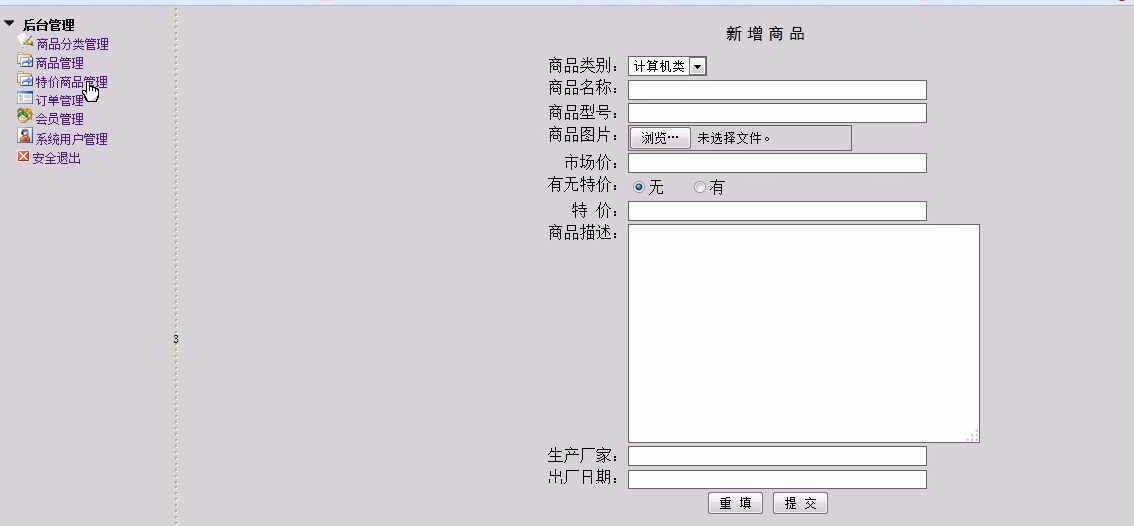The width and height of the screenshot is (1134, 526).
Task: Select the 有 radio button
Action: [x=699, y=187]
